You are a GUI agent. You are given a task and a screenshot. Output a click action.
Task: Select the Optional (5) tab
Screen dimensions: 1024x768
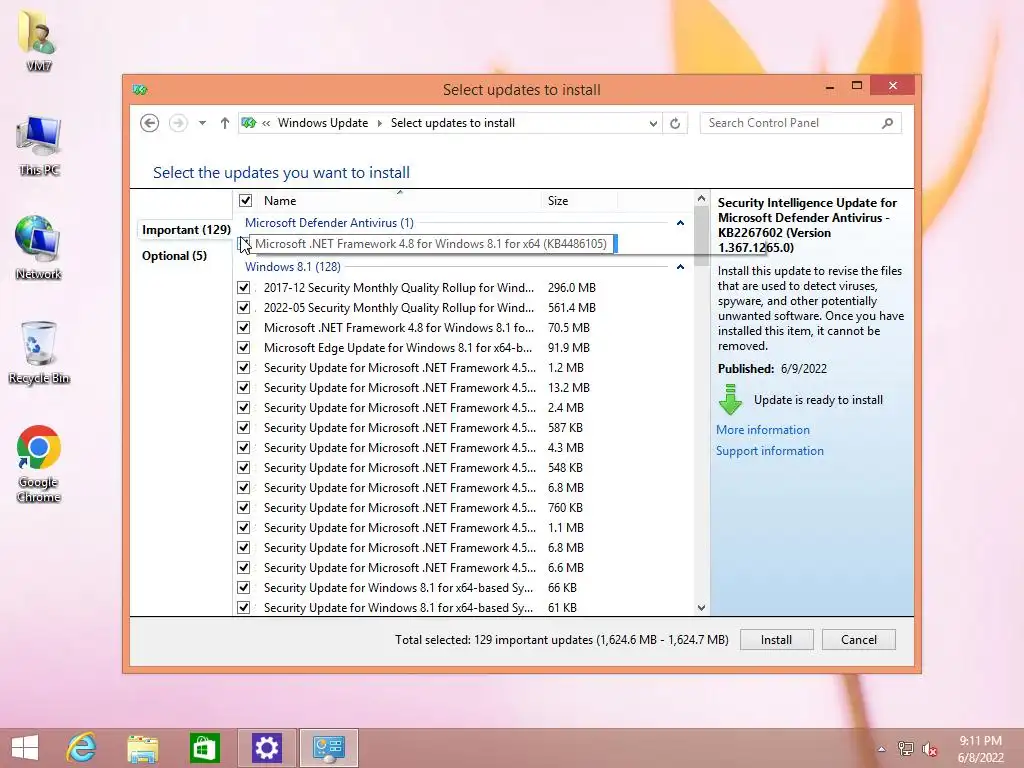(x=174, y=255)
